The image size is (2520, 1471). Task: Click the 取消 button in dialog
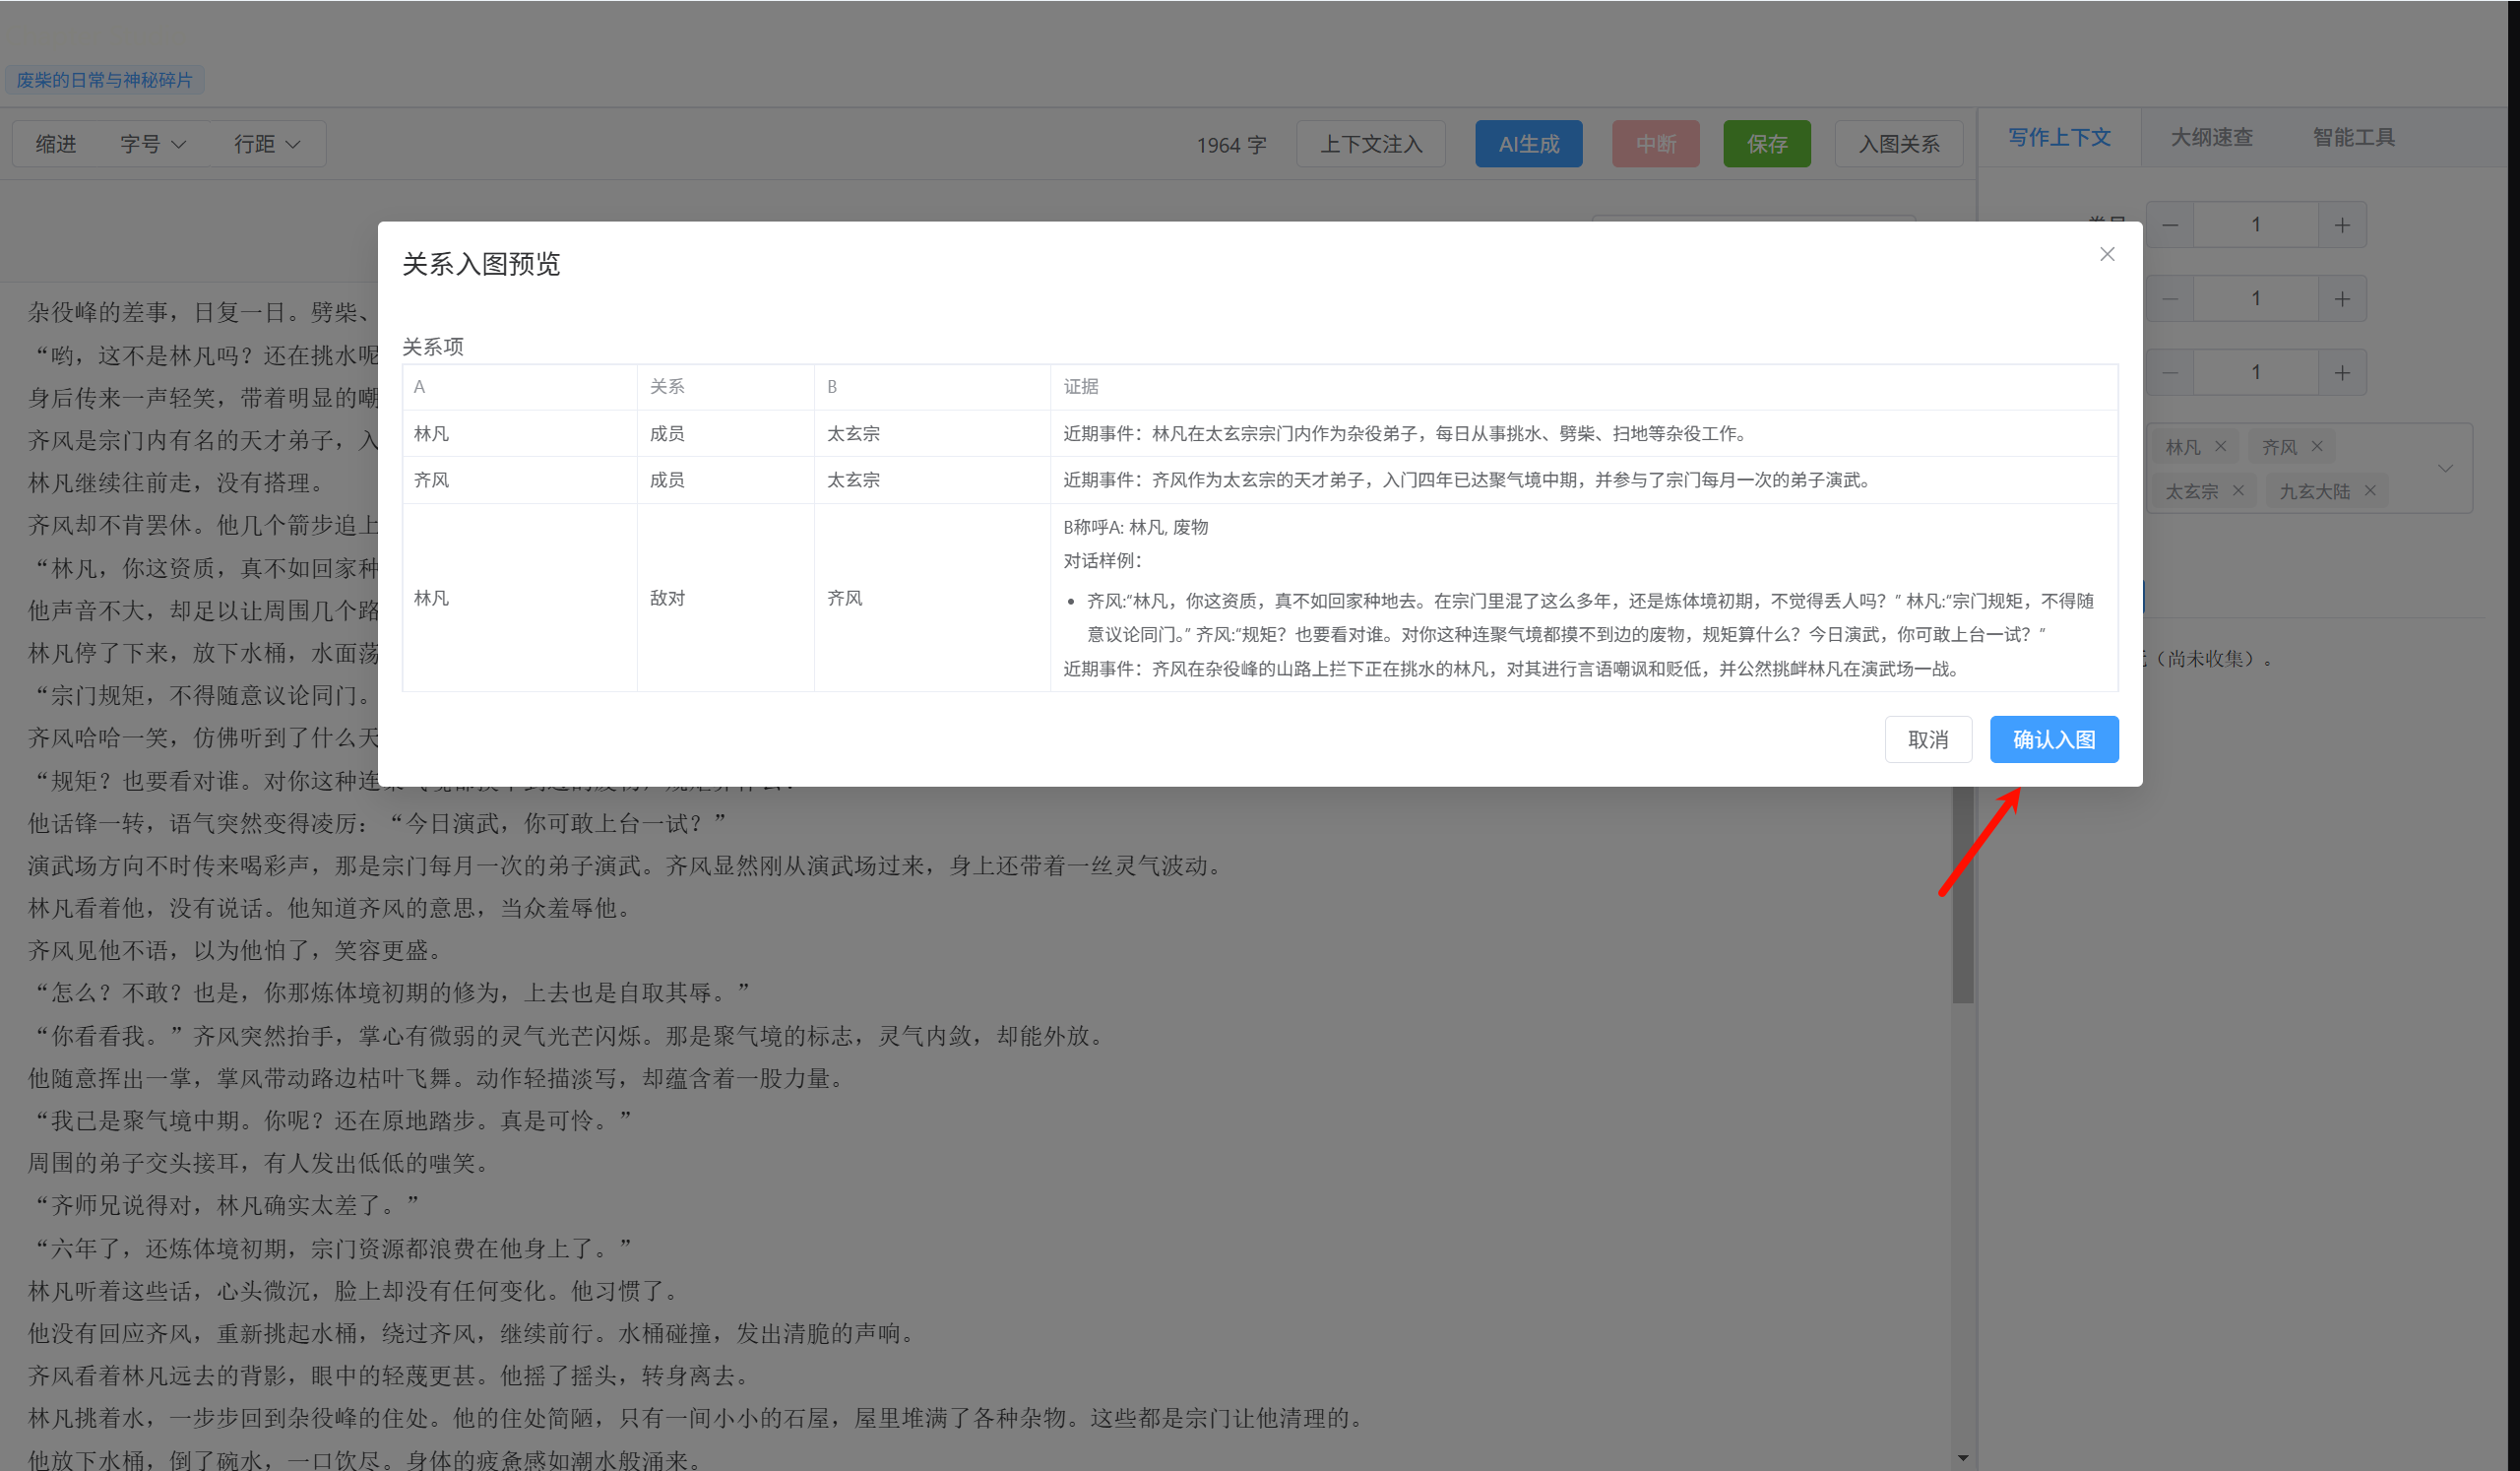(1928, 739)
